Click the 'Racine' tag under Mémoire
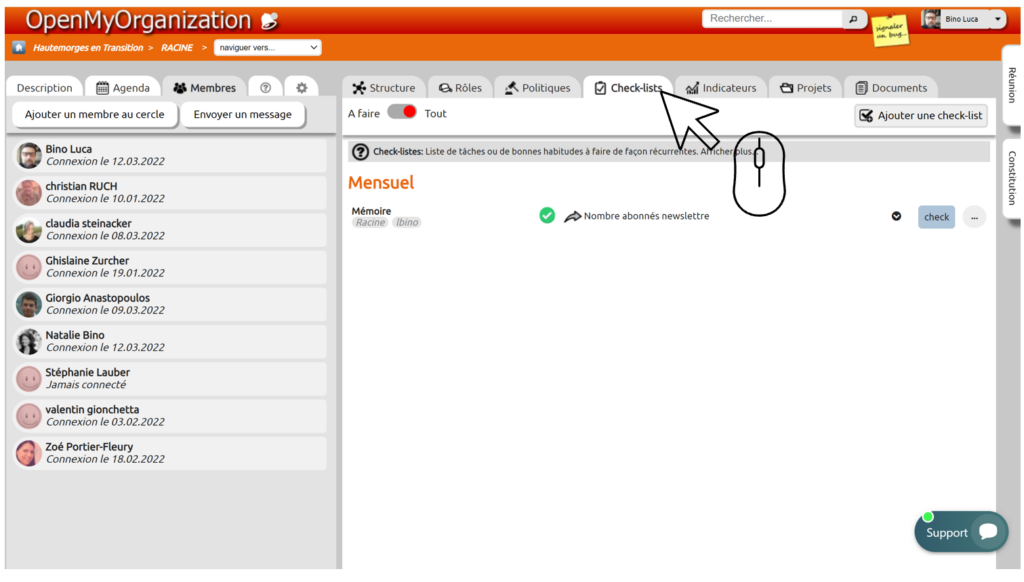The height and width of the screenshot is (582, 1024). point(370,222)
